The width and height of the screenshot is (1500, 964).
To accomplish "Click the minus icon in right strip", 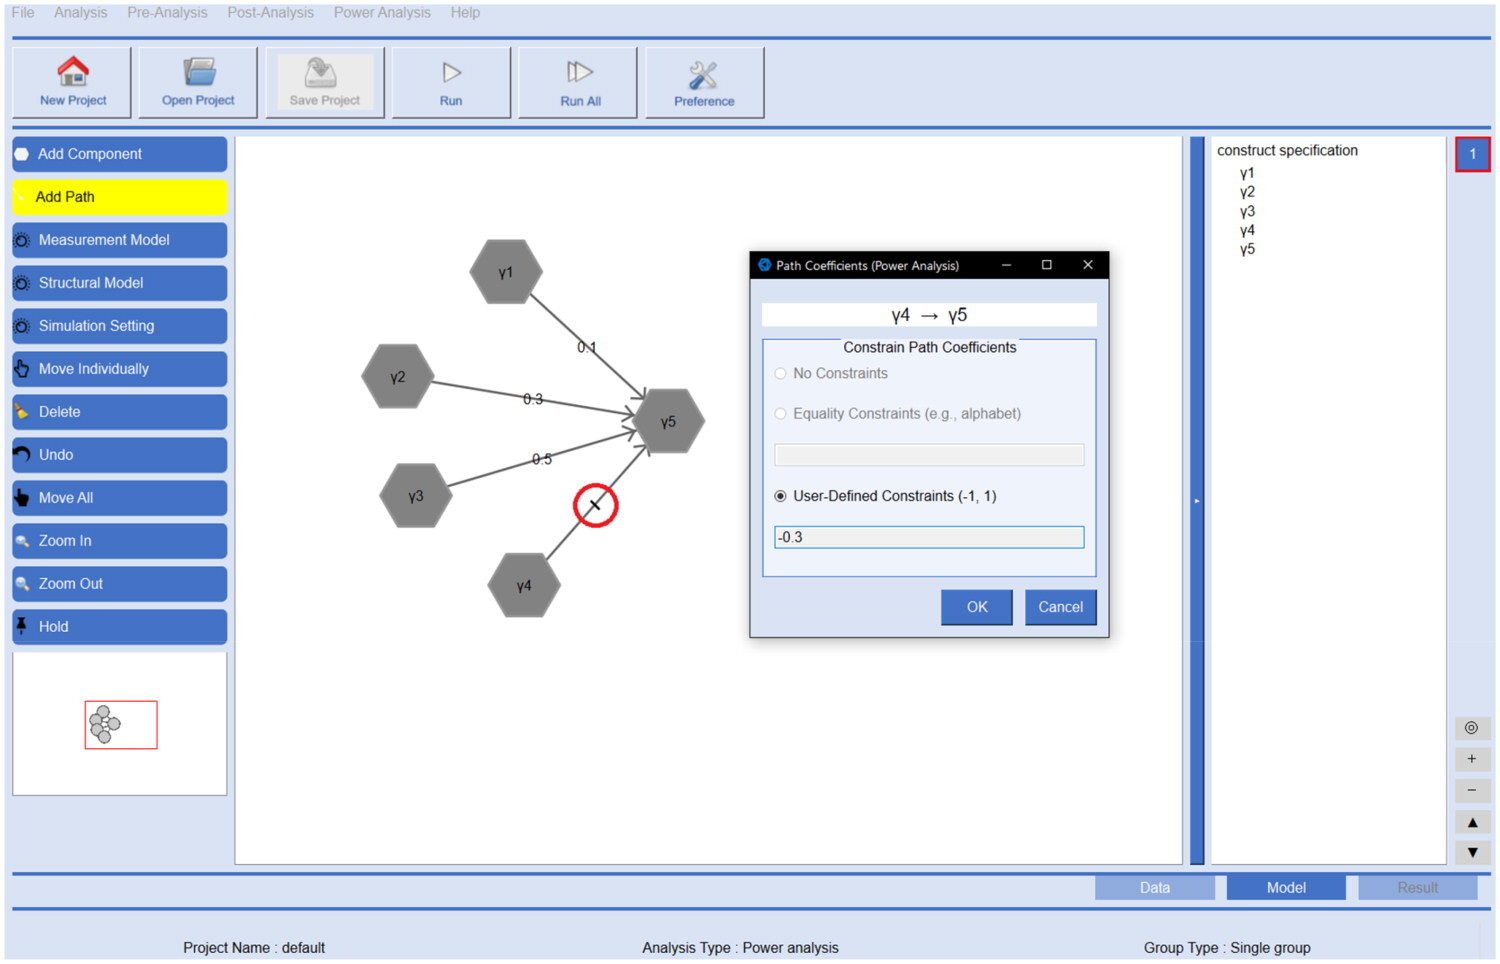I will point(1472,790).
